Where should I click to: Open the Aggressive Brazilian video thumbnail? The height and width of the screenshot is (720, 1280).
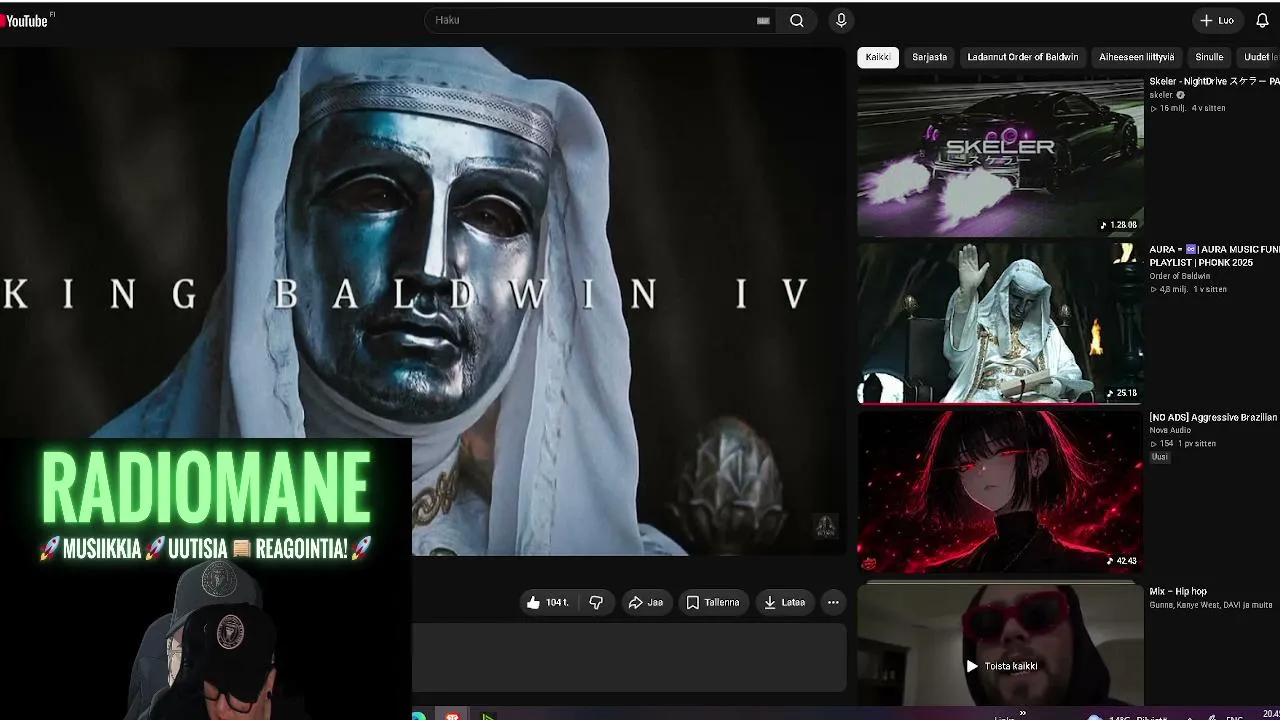(1000, 491)
